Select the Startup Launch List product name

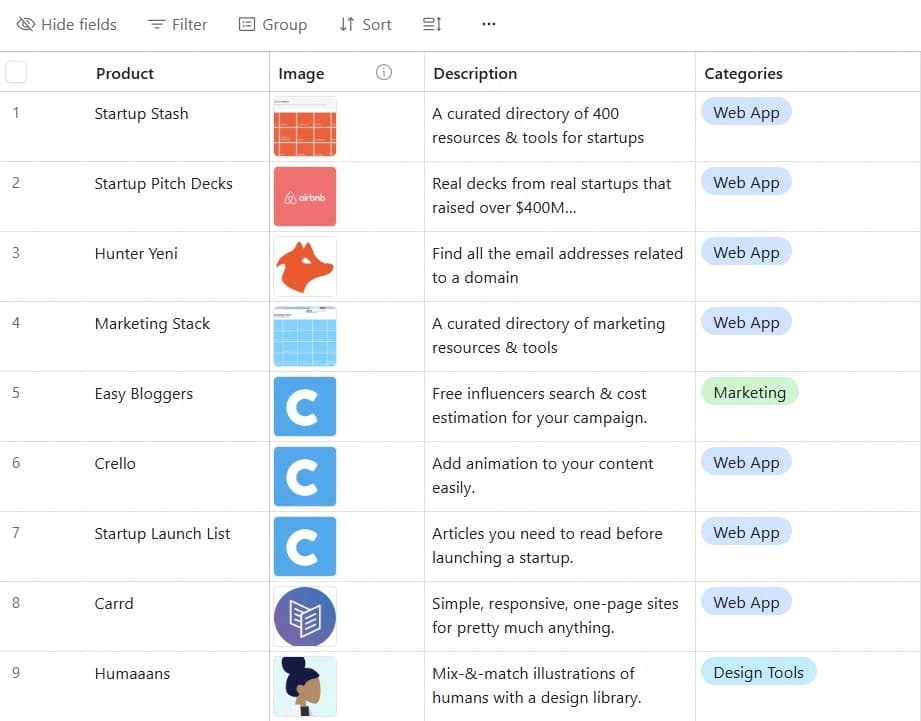point(161,533)
